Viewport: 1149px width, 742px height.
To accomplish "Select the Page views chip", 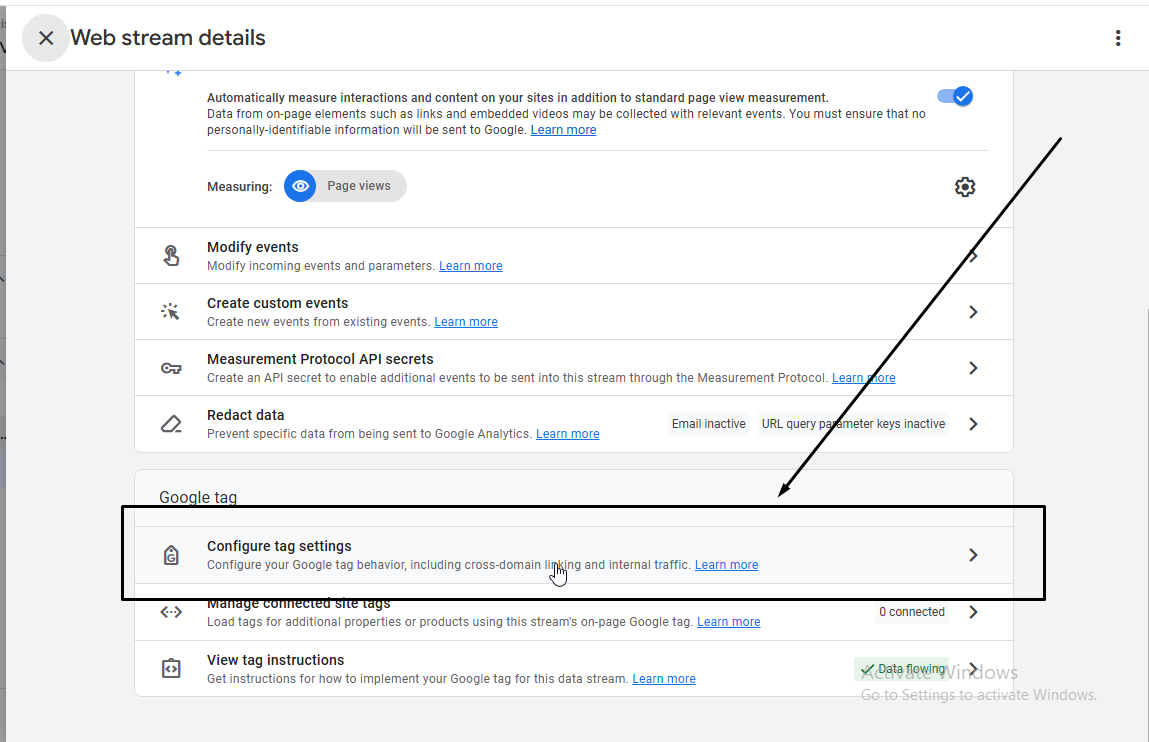I will [345, 186].
